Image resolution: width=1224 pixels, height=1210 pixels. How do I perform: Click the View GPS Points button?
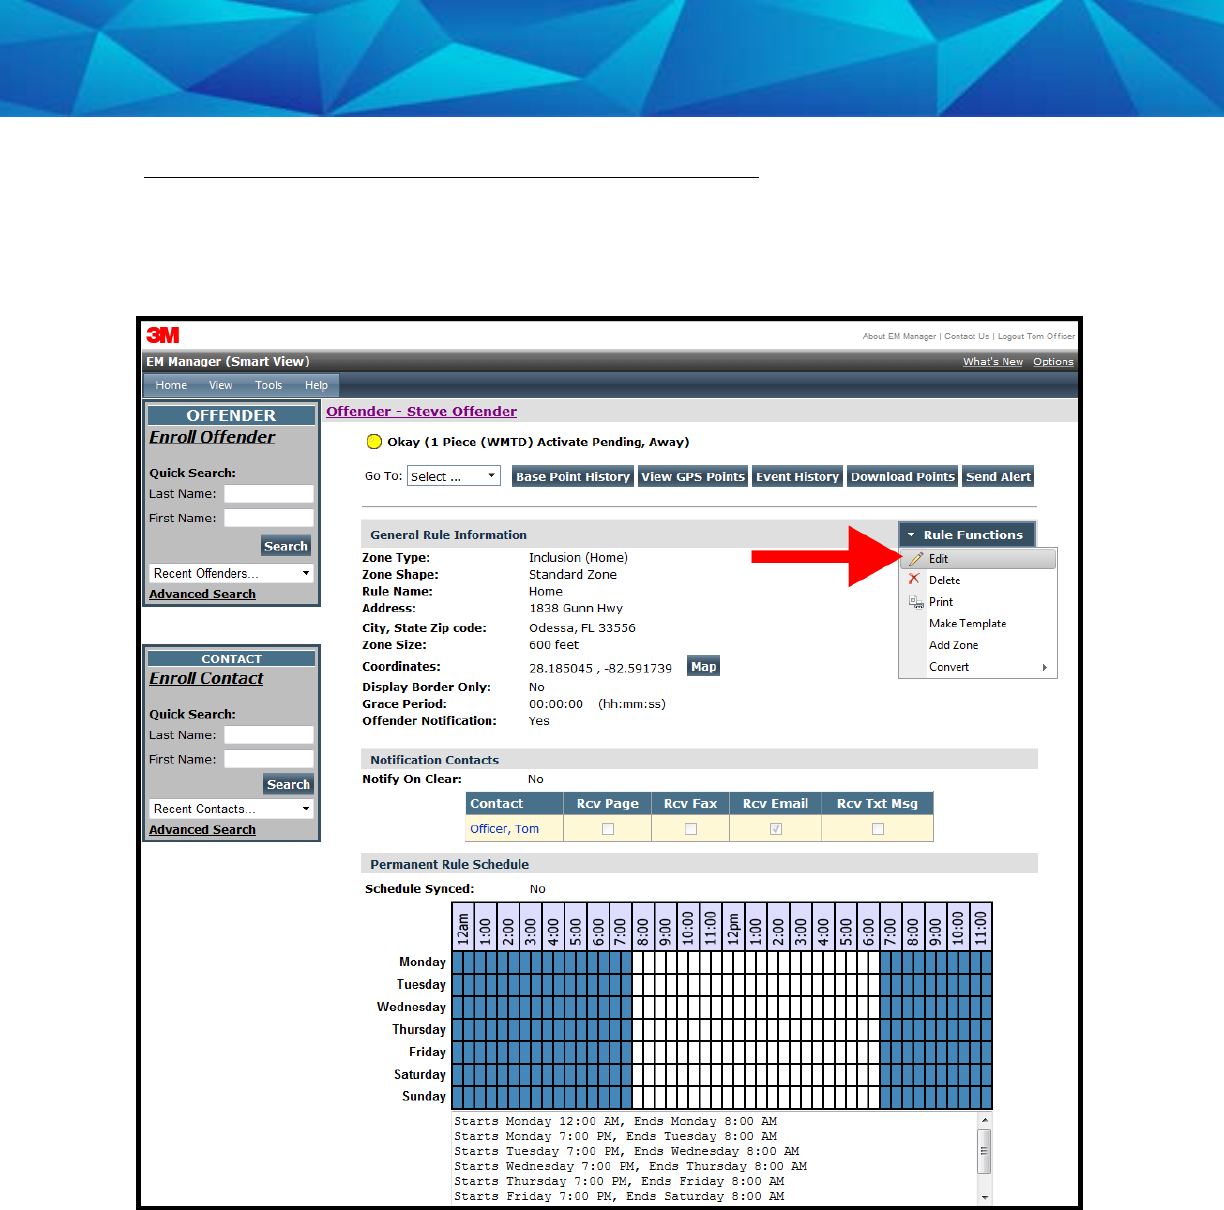tap(693, 477)
